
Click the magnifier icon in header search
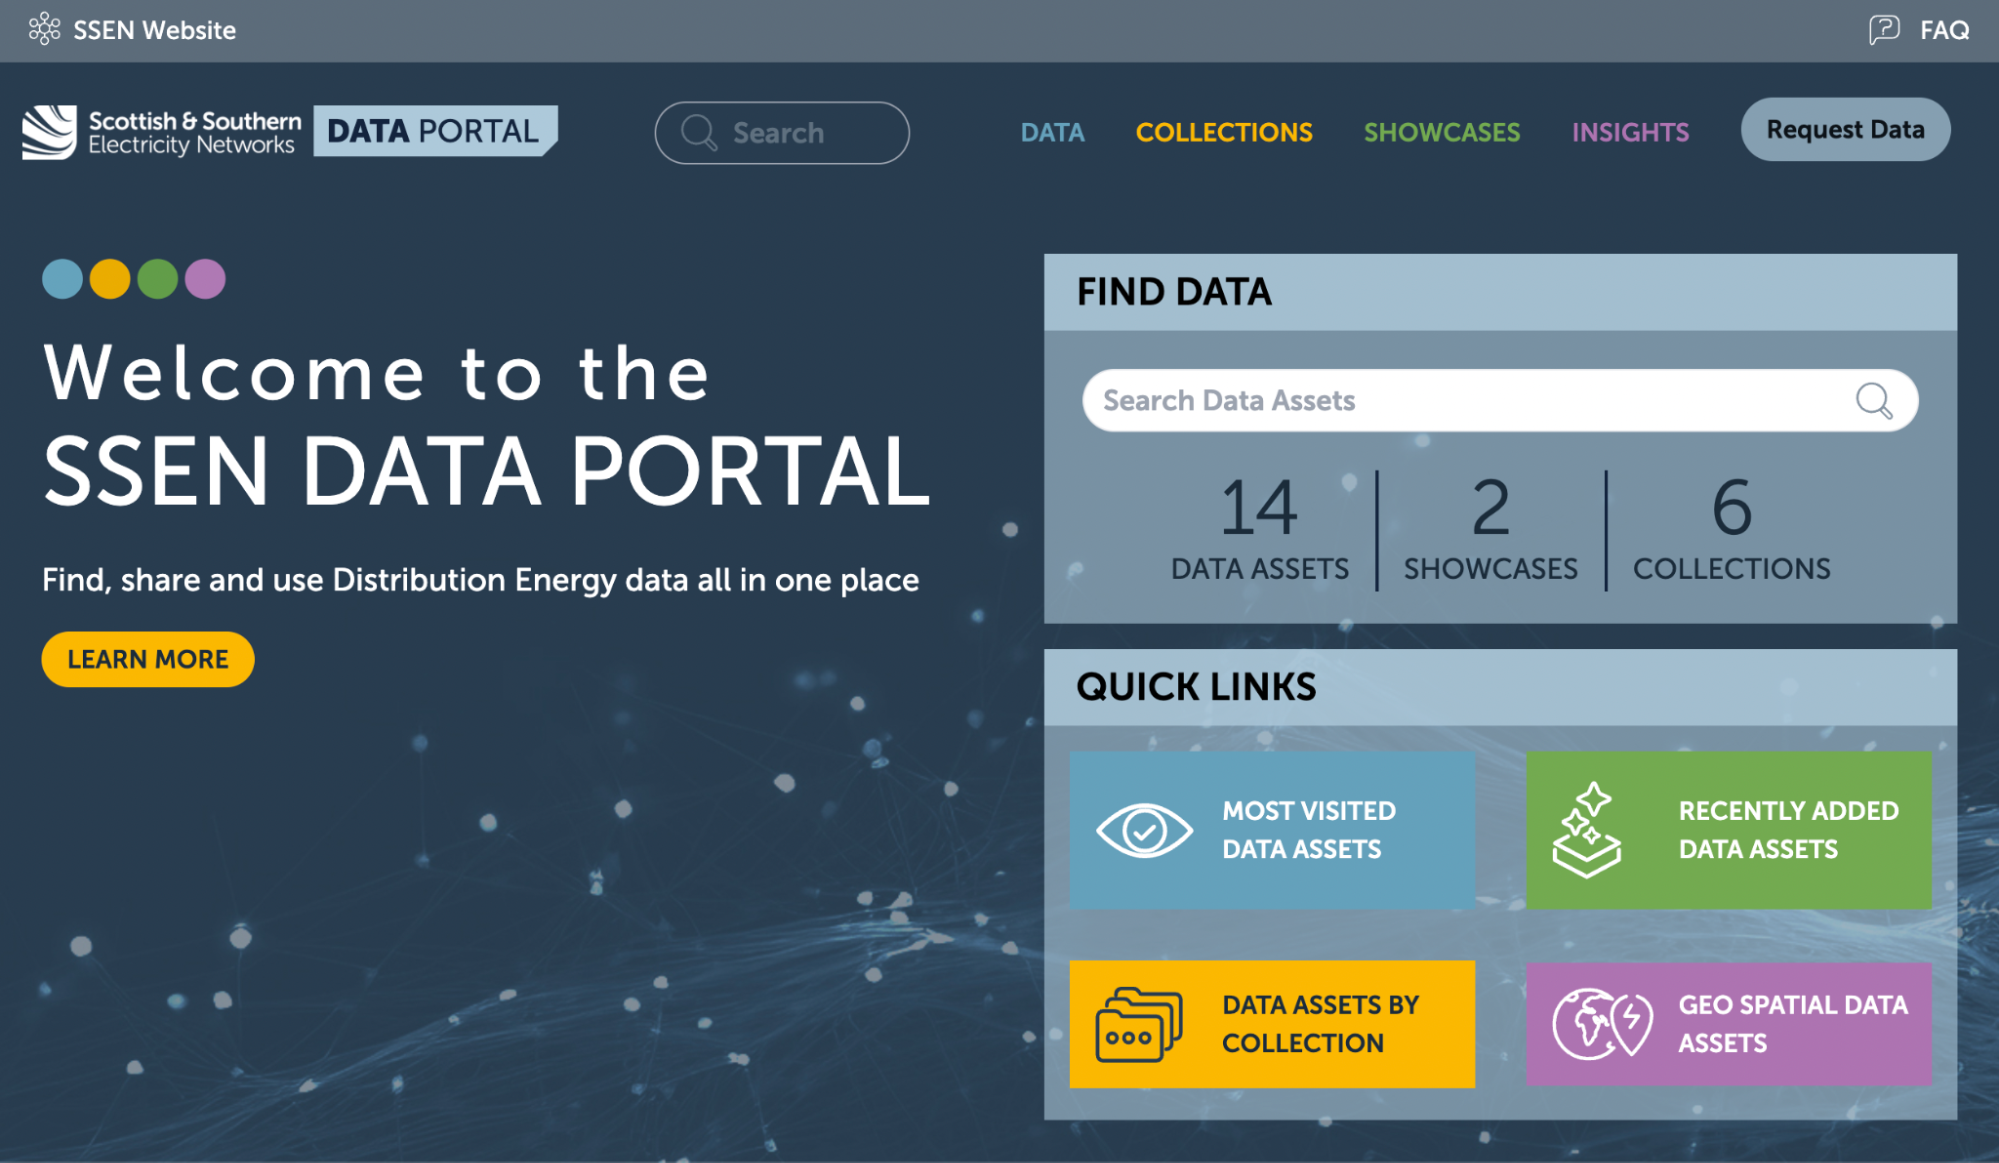[x=699, y=132]
